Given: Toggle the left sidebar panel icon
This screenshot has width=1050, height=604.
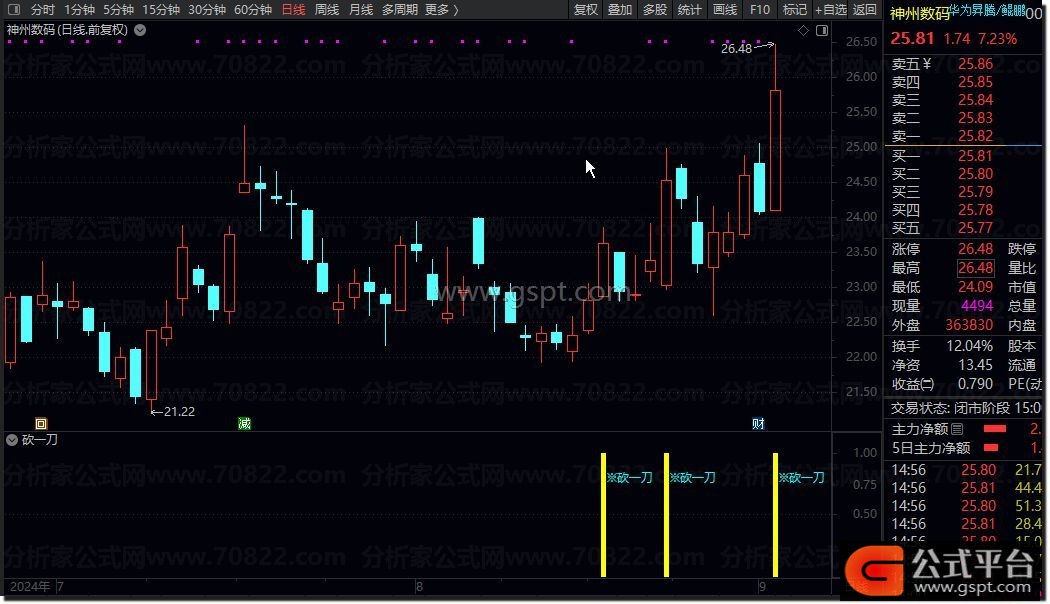Looking at the screenshot, I should point(13,9).
